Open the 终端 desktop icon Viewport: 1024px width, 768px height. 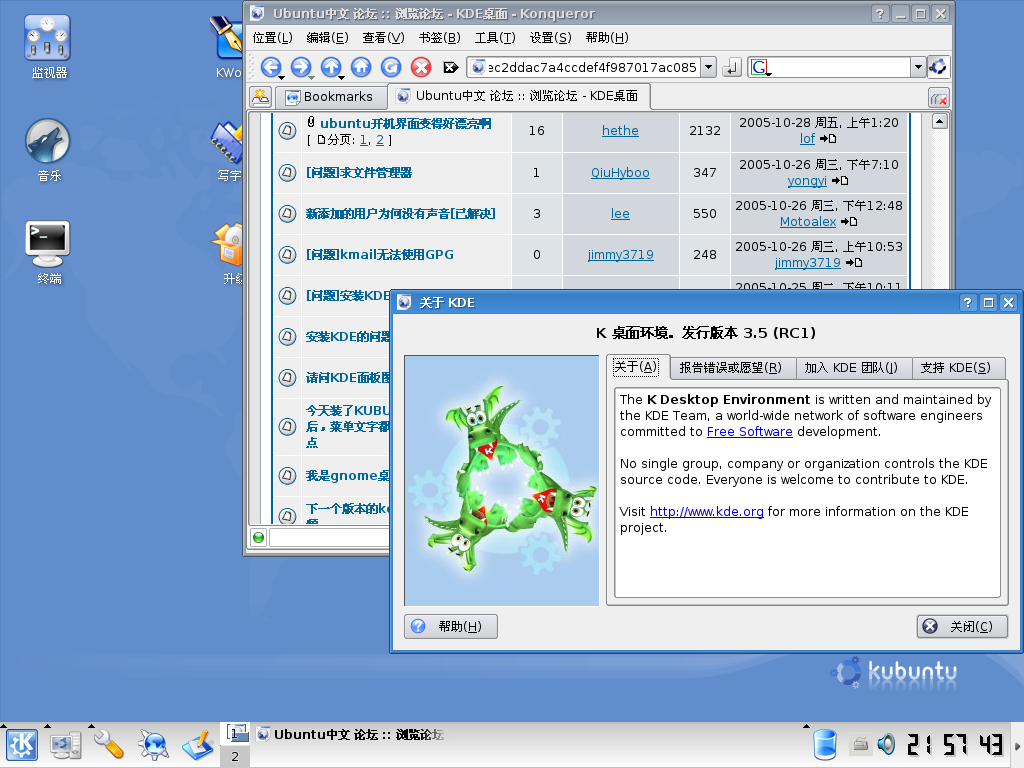click(48, 253)
